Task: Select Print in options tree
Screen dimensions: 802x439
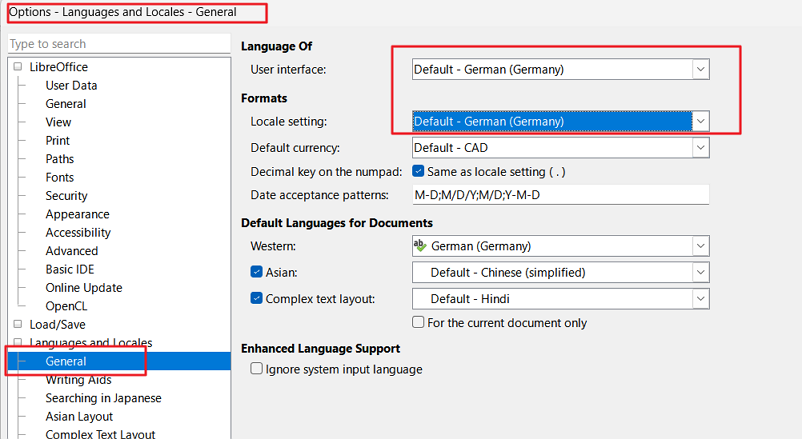Action: pos(57,141)
